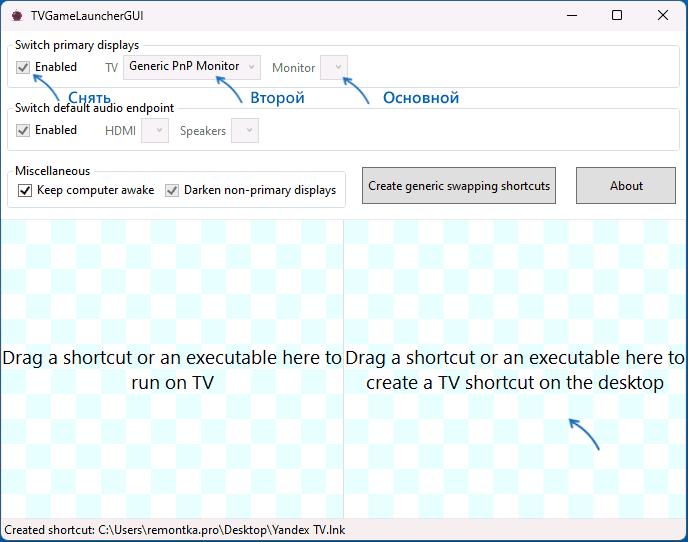
Task: Toggle Darken non-primary displays checkbox
Action: click(x=172, y=190)
